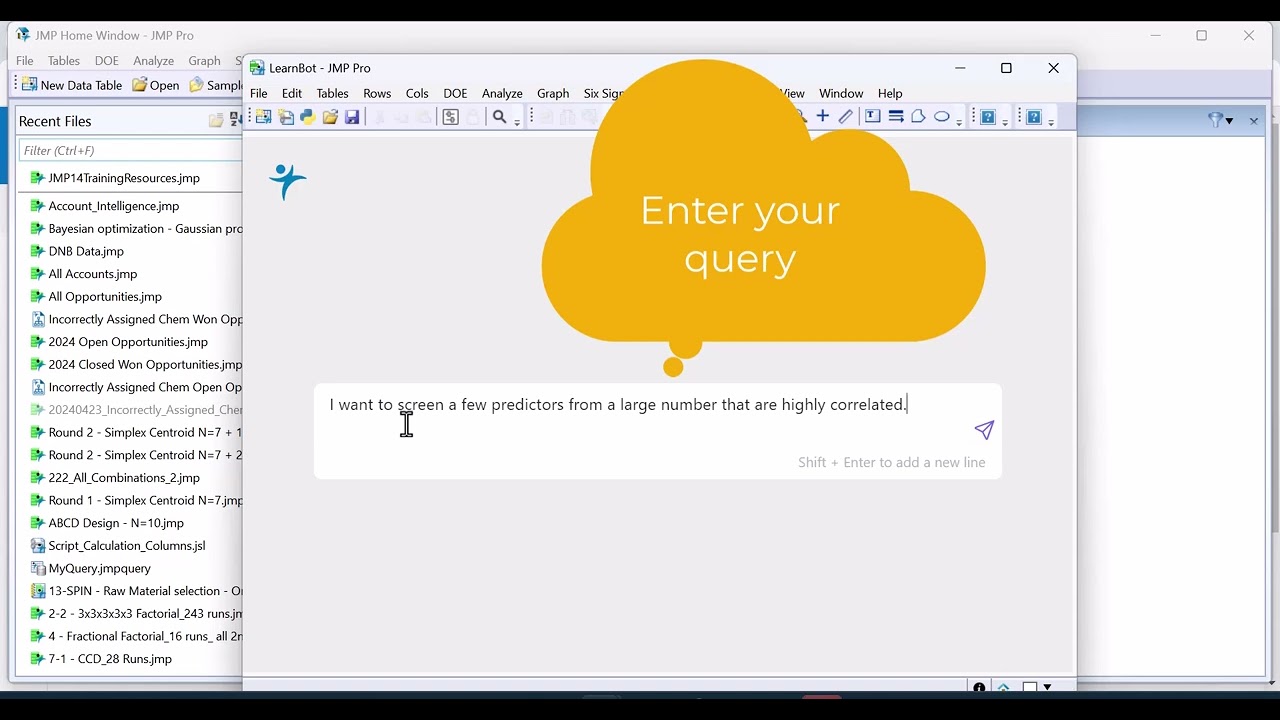Open the Edit menu in LearnBot window
This screenshot has width=1280, height=720.
(292, 94)
